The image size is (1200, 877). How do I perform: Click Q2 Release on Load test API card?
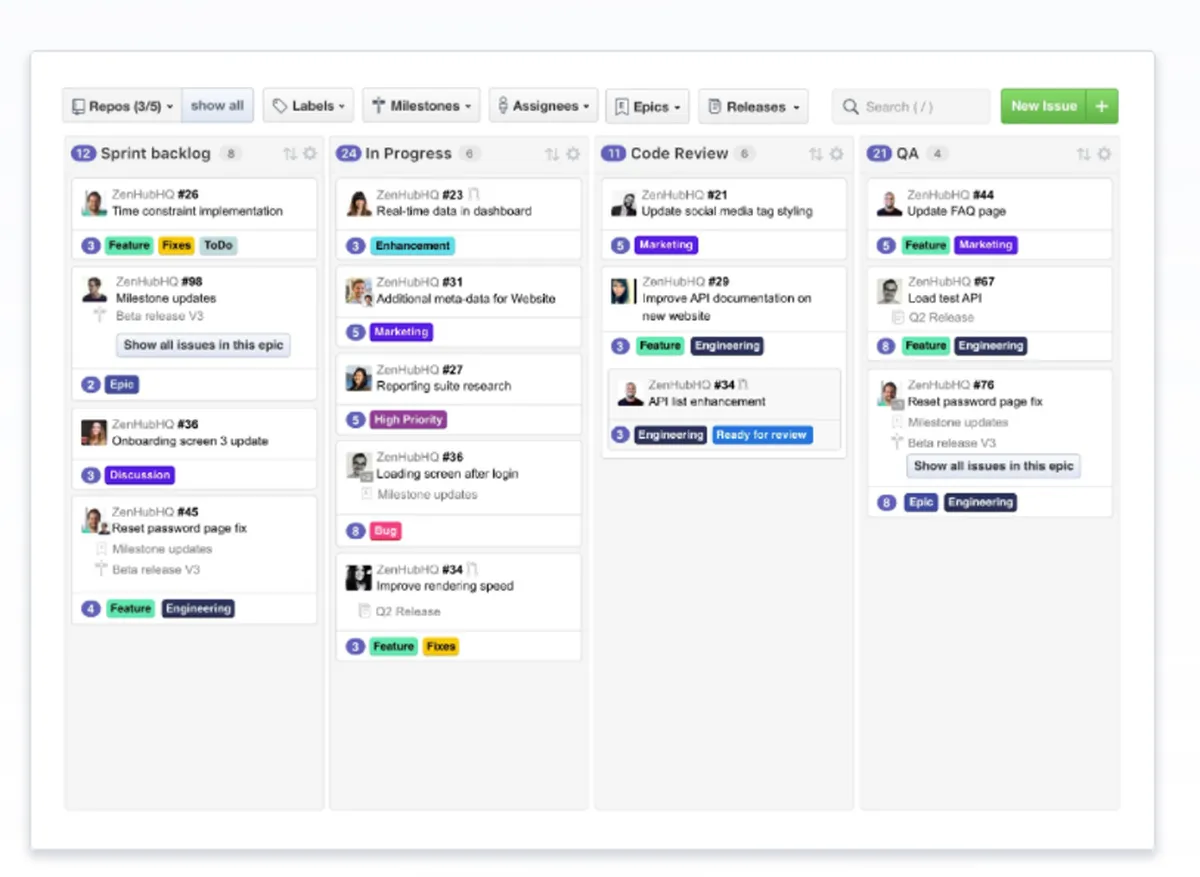[x=941, y=317]
